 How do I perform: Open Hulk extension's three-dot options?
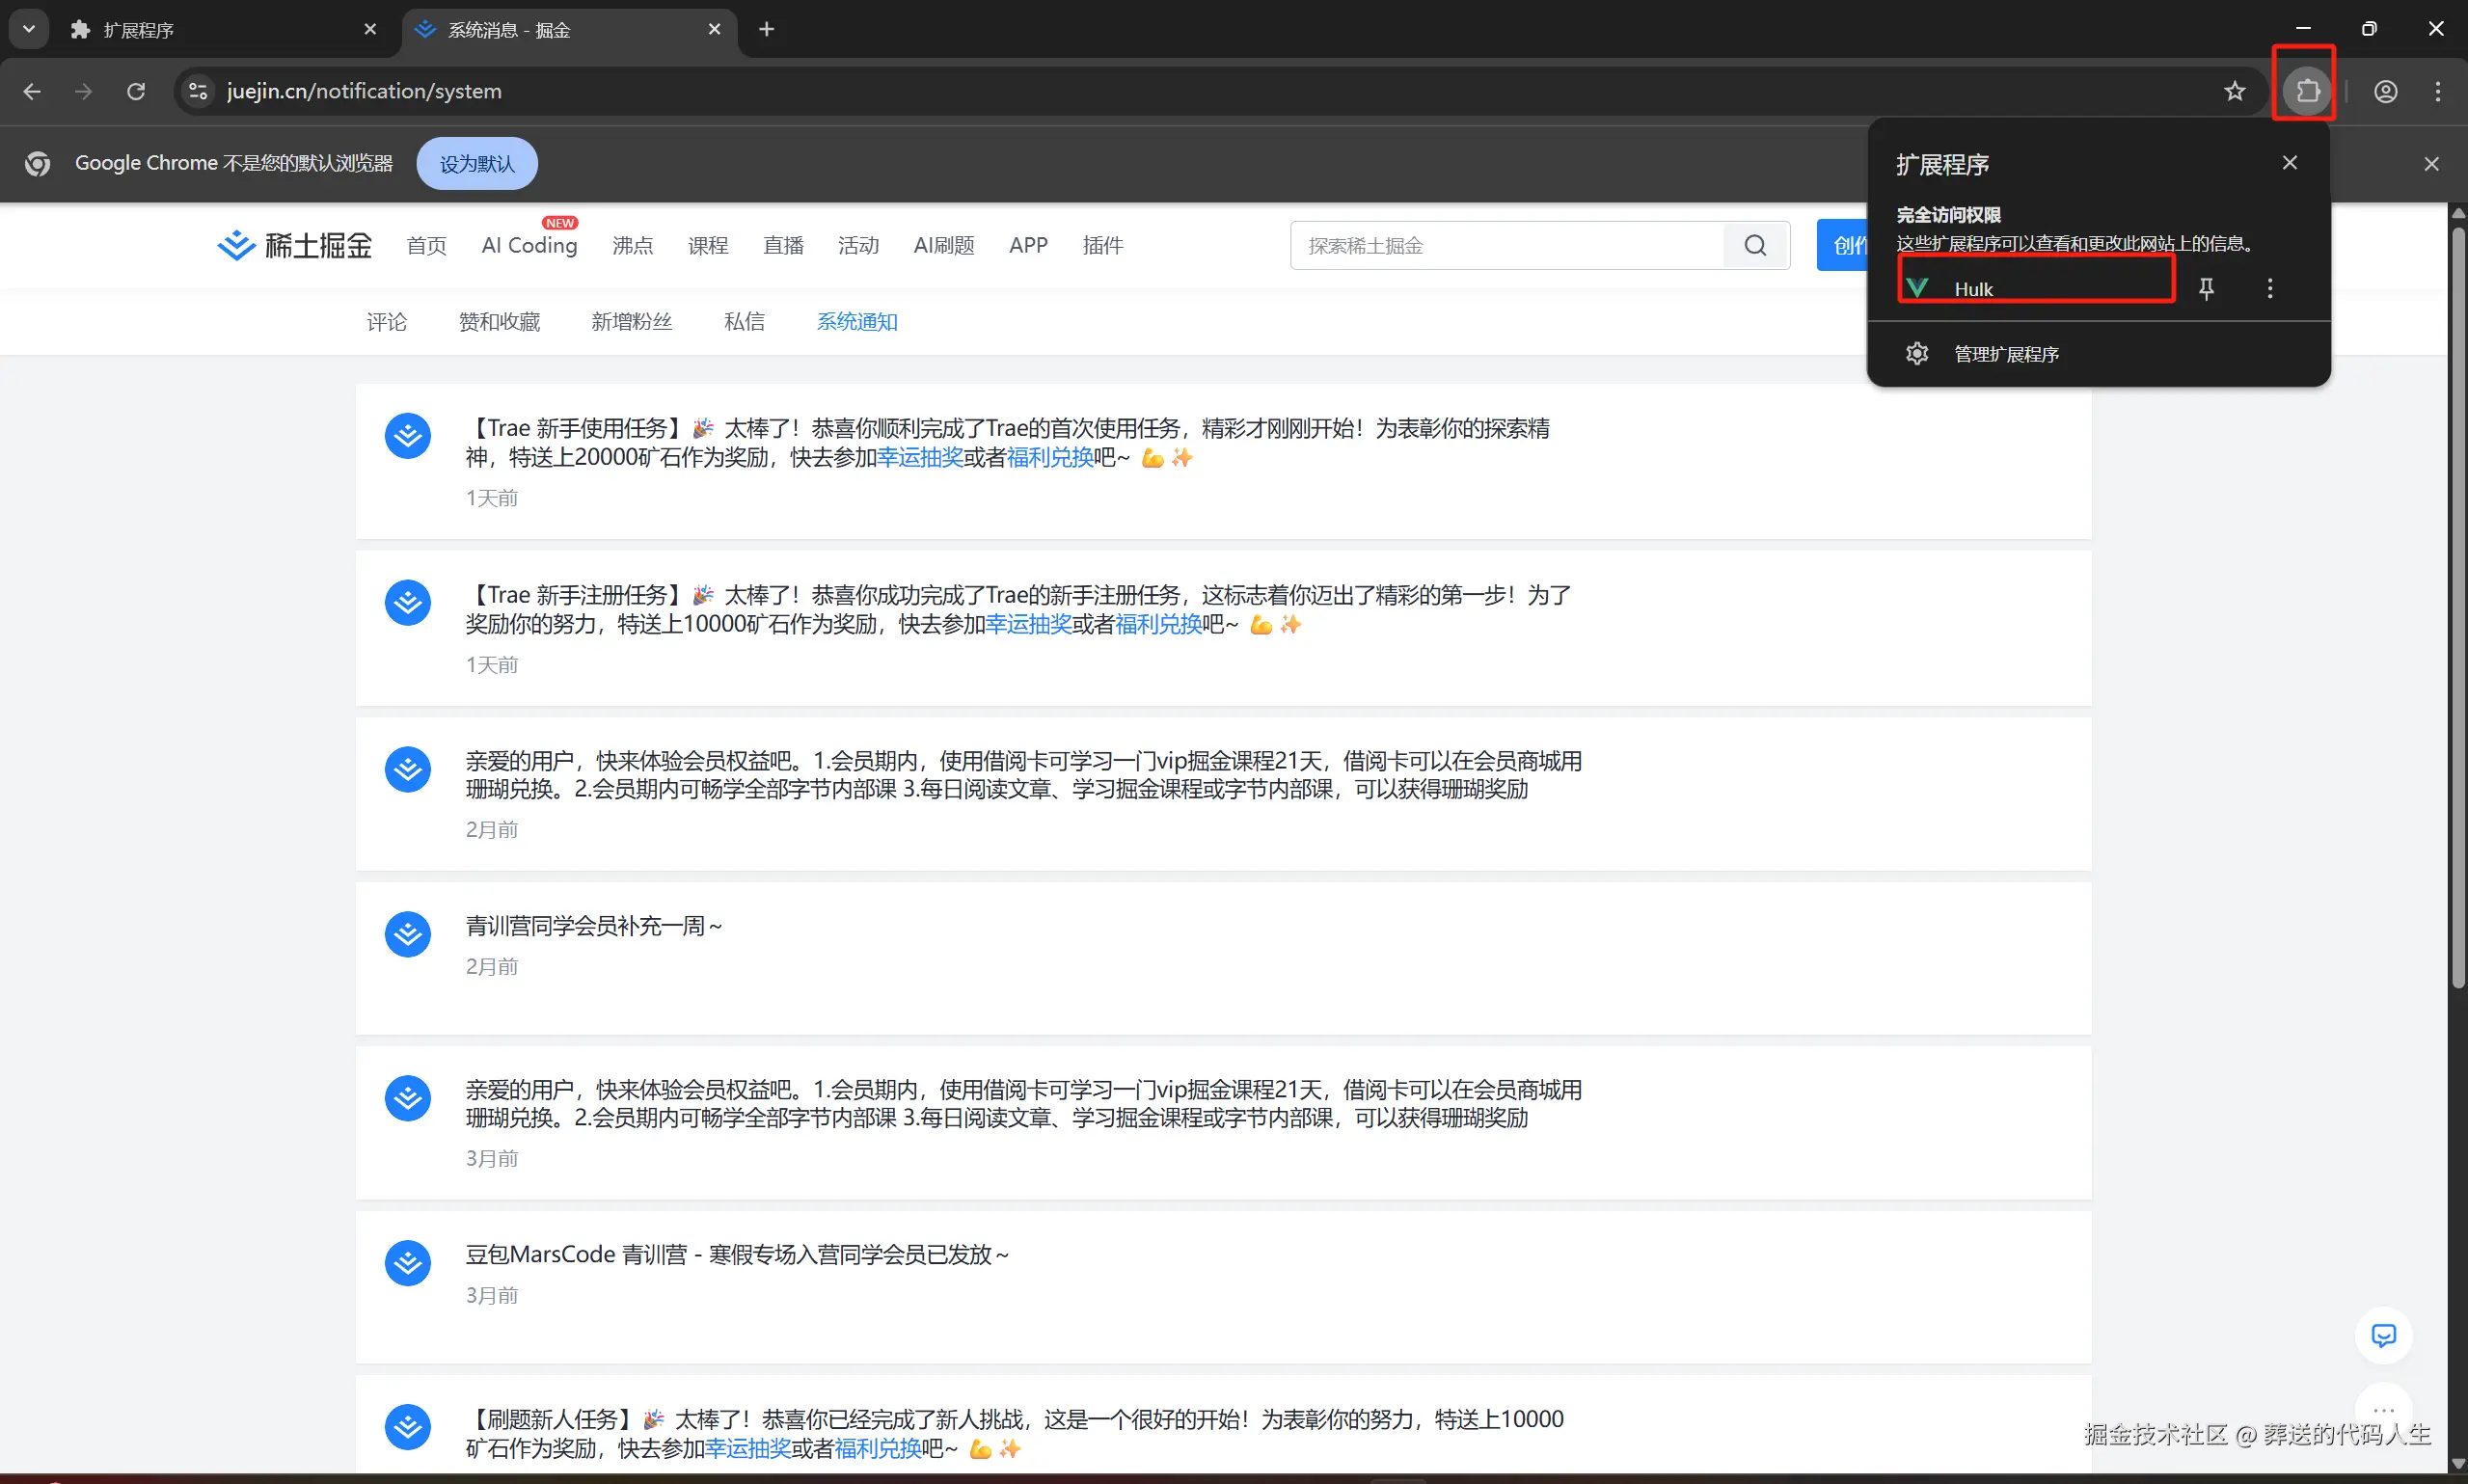(x=2270, y=289)
